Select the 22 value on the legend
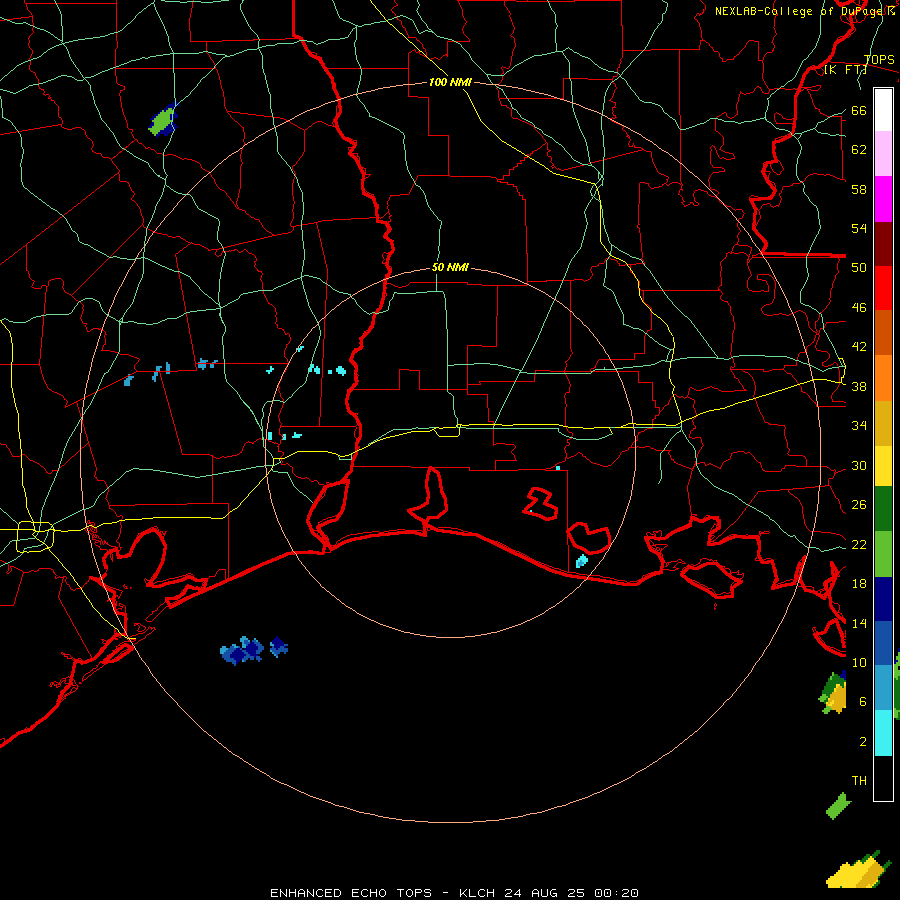900x900 pixels. [859, 544]
